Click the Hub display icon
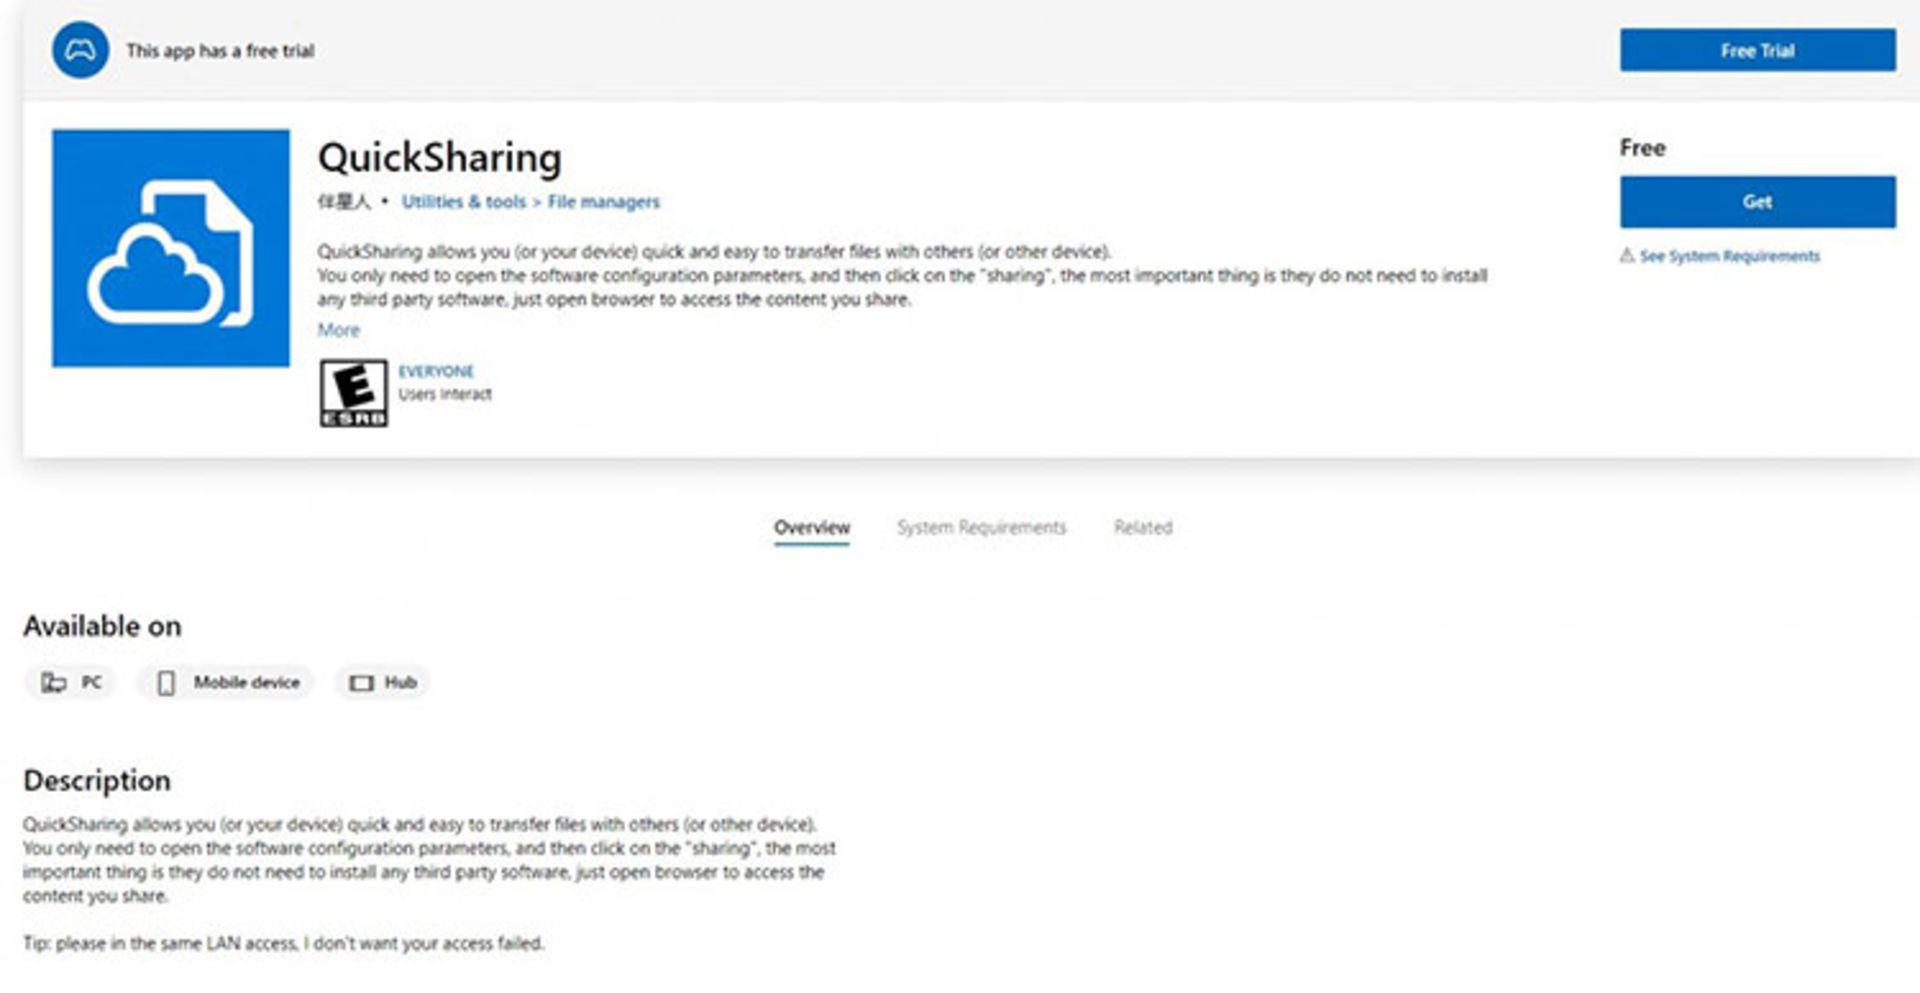1920x993 pixels. tap(361, 683)
